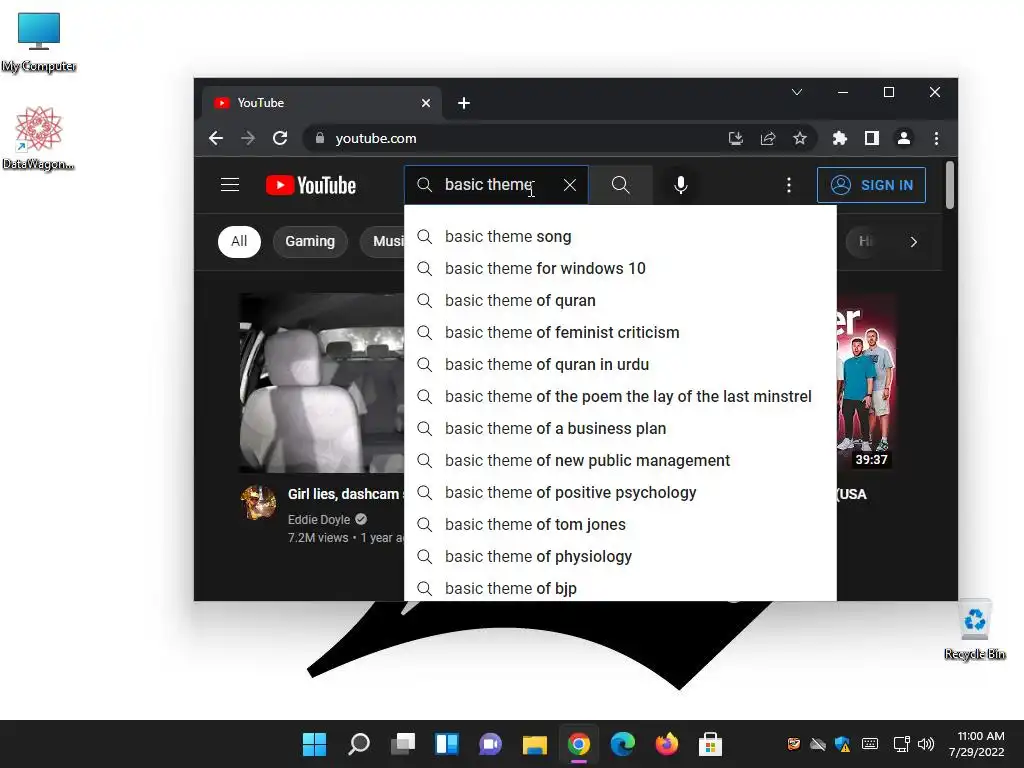Choose suggestion basic theme for windows 10
Image resolution: width=1024 pixels, height=768 pixels.
(620, 268)
